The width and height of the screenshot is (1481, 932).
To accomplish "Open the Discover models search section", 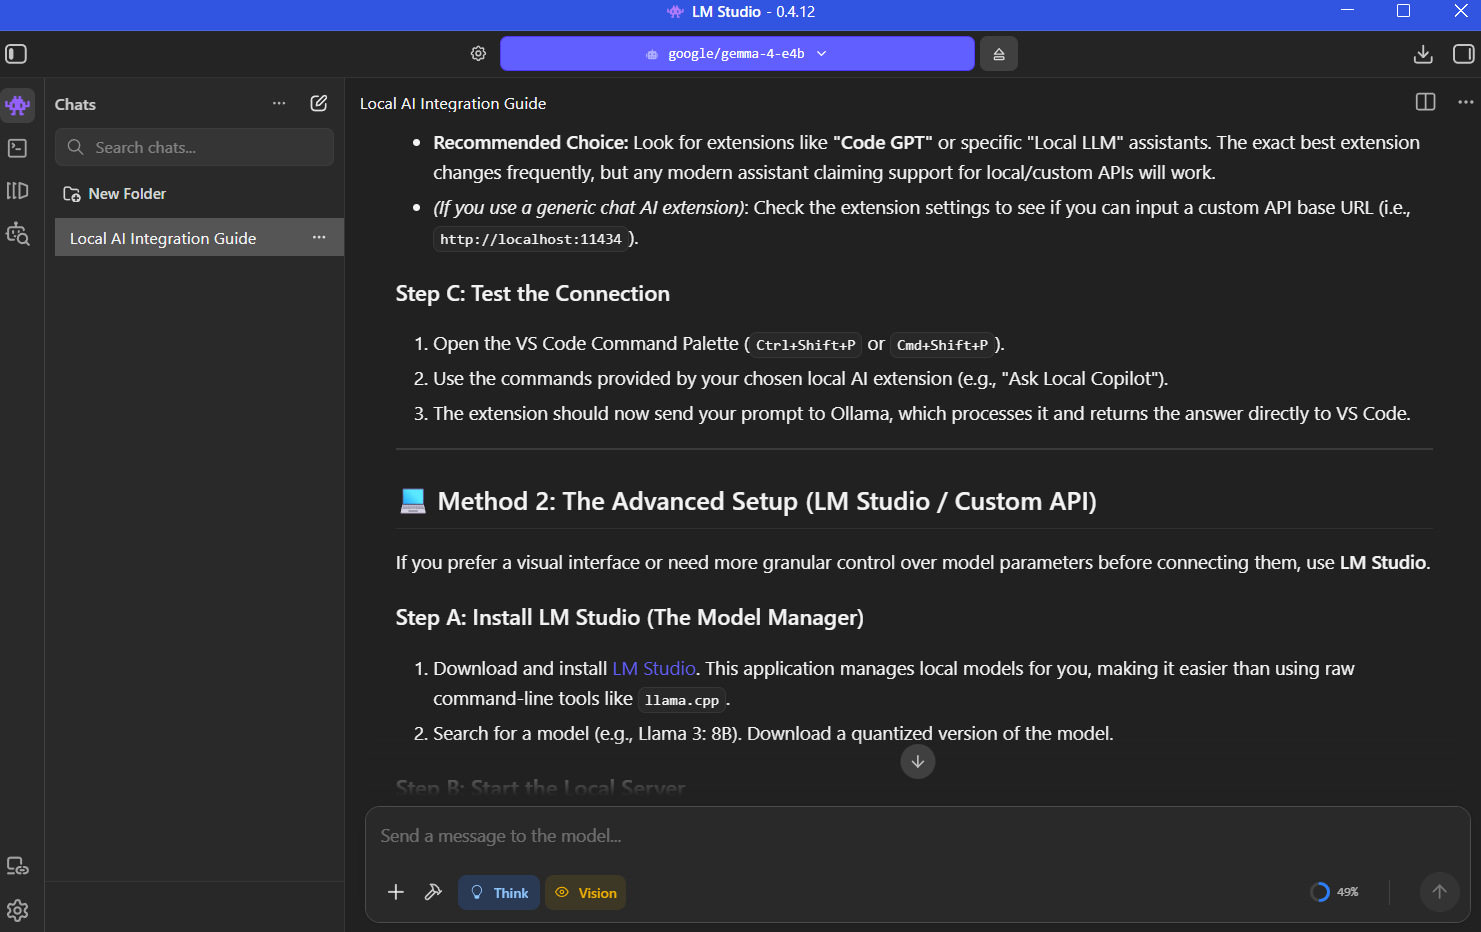I will click(18, 234).
